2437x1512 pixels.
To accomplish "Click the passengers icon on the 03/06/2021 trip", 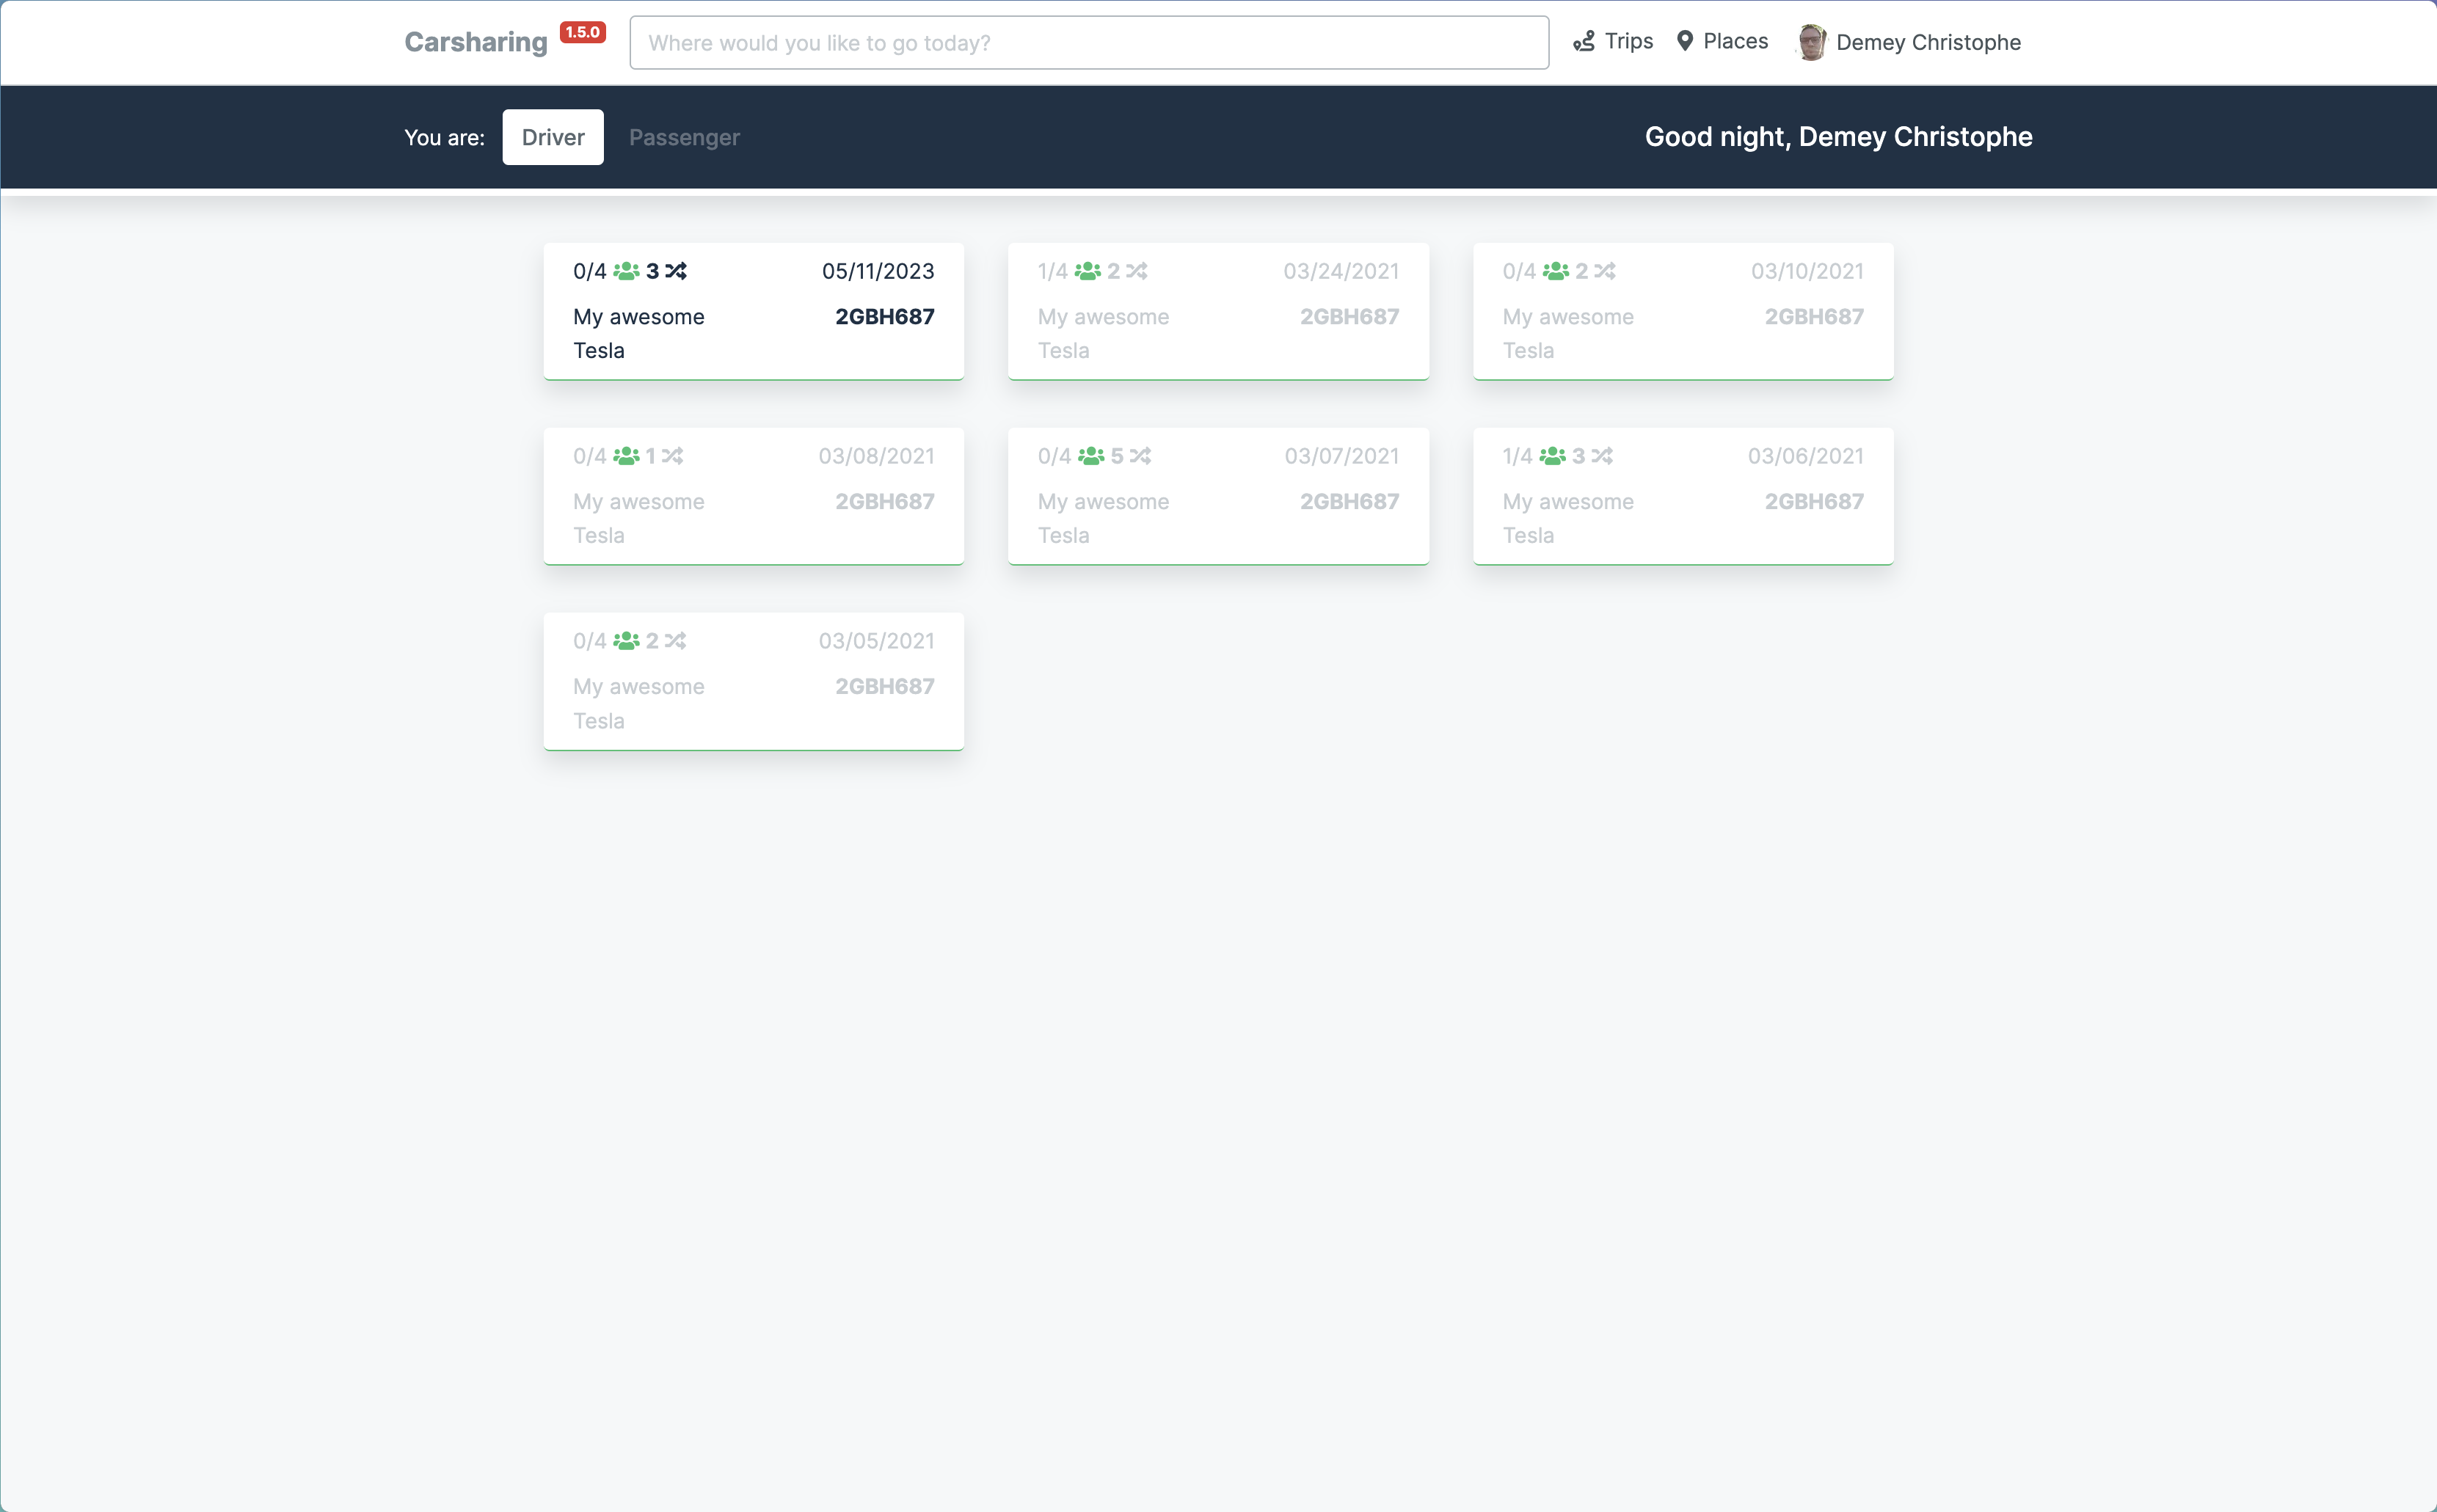I will click(x=1553, y=456).
